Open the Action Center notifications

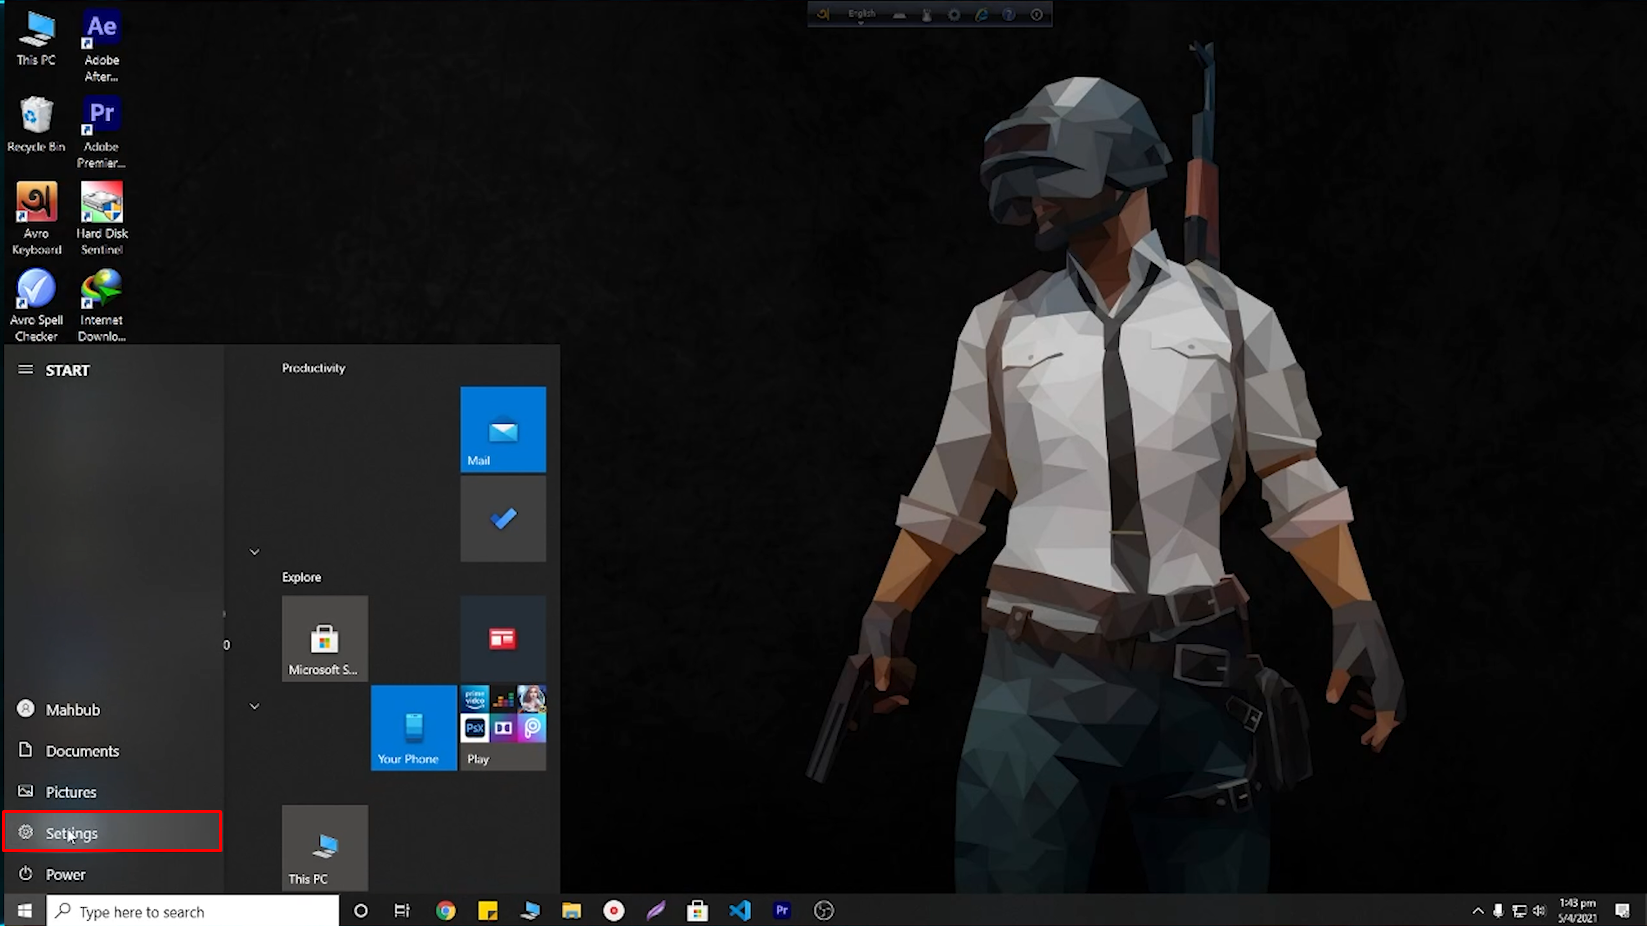pos(1623,911)
